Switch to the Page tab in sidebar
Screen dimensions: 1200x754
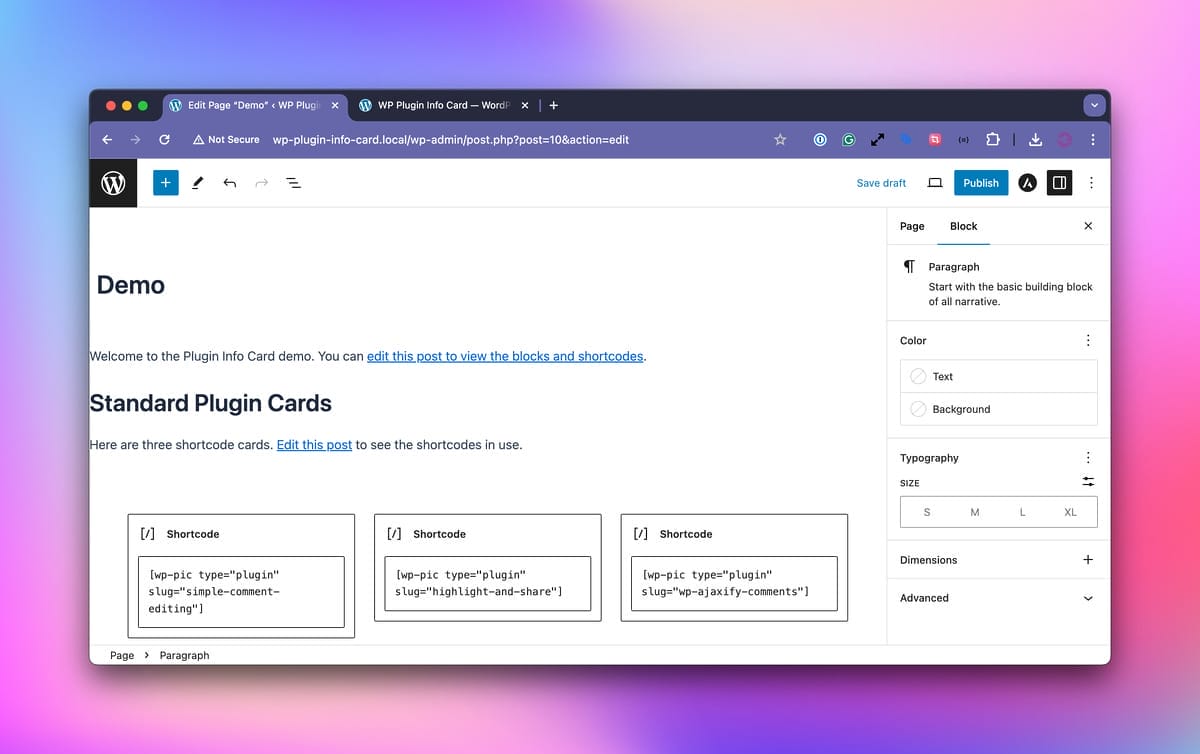point(912,226)
